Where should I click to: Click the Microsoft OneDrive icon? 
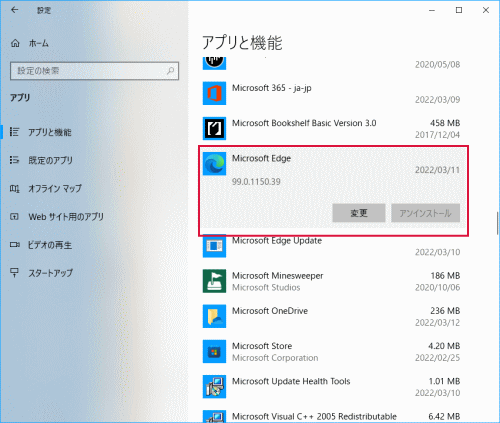pyautogui.click(x=214, y=316)
